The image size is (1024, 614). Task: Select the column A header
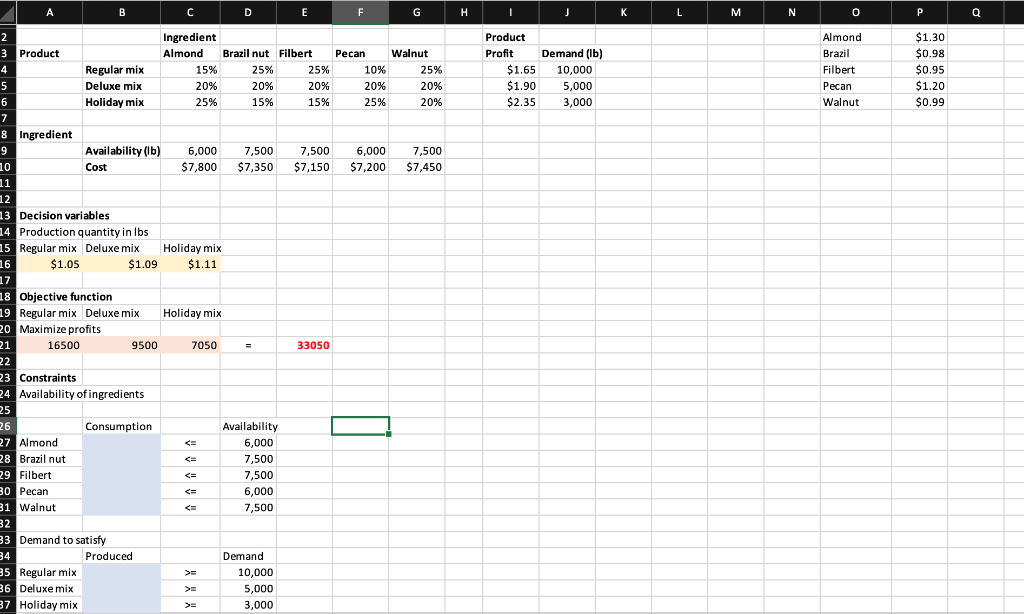tap(50, 12)
